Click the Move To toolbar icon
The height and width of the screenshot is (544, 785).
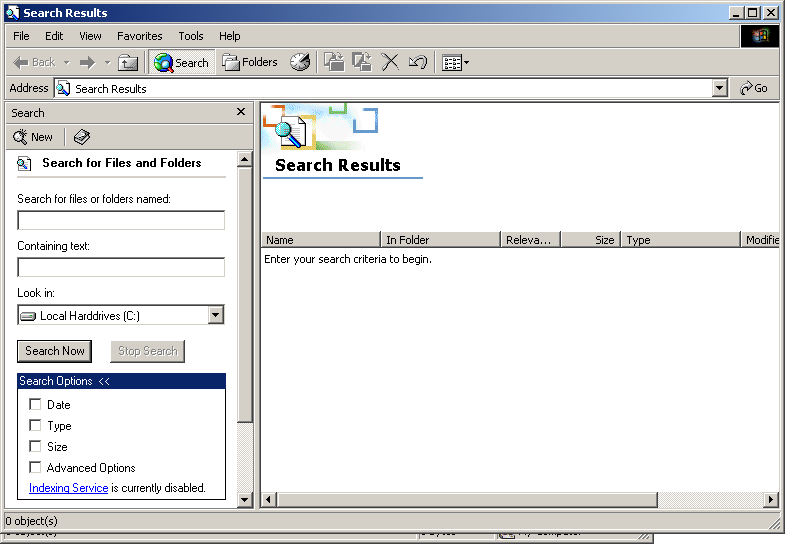click(334, 62)
